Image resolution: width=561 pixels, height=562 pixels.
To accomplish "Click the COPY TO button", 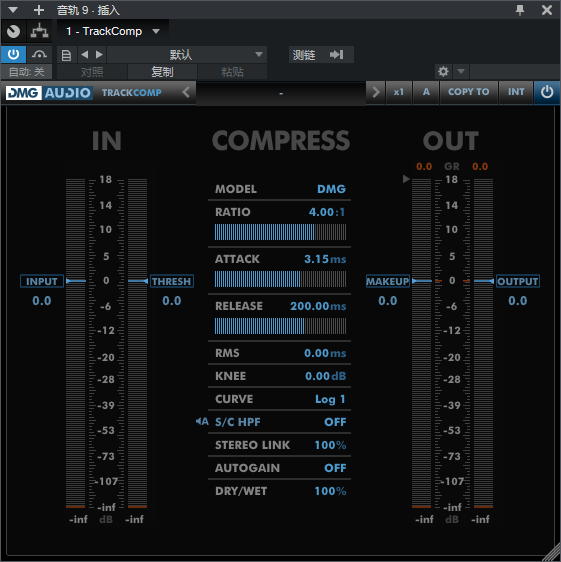I will [x=469, y=92].
